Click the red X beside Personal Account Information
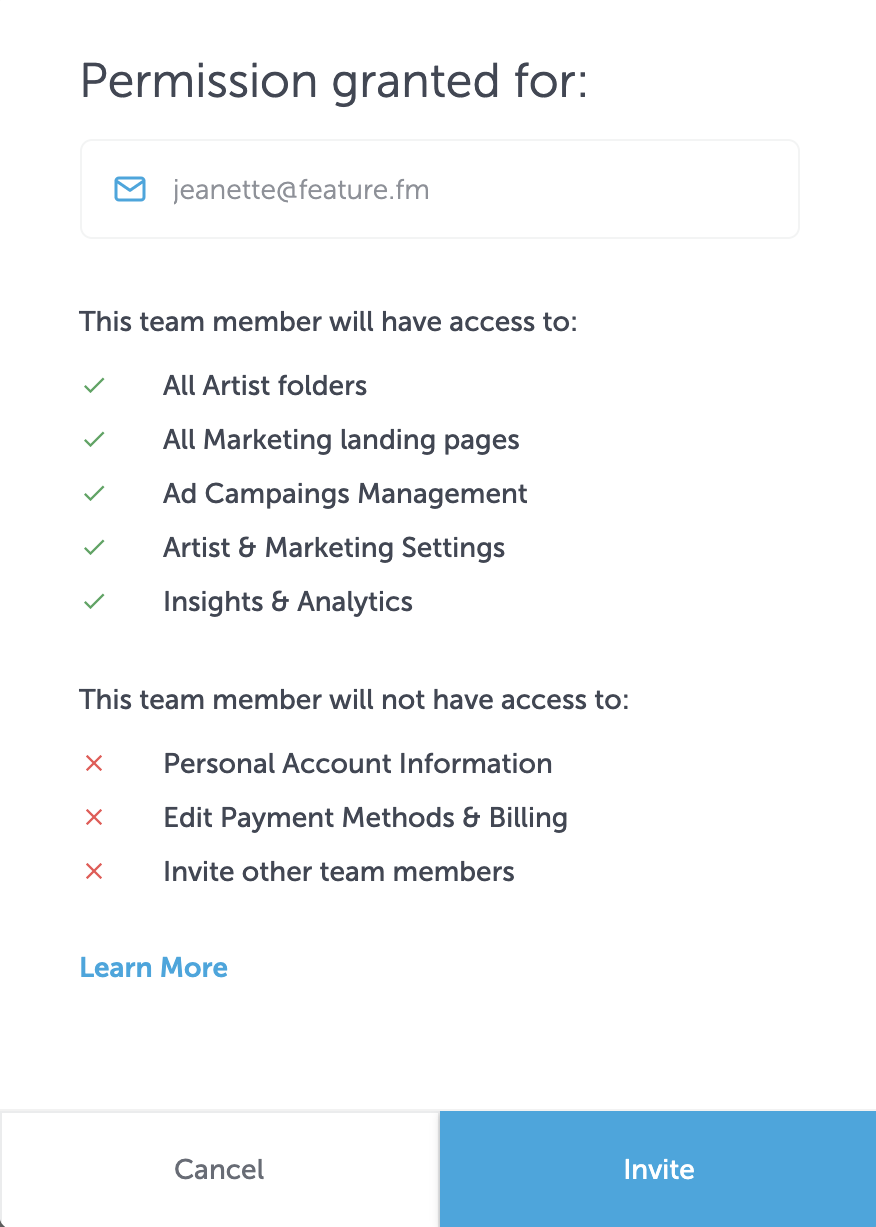 coord(94,764)
